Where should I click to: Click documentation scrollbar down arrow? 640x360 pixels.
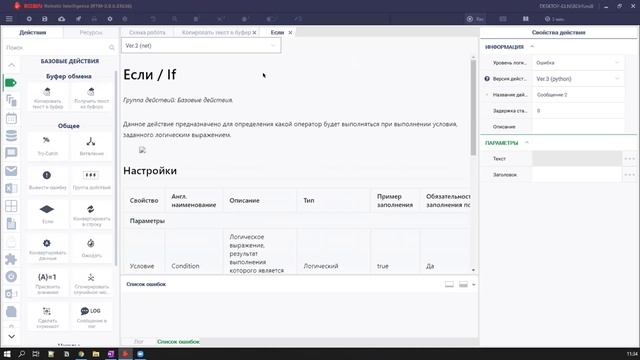(x=473, y=270)
